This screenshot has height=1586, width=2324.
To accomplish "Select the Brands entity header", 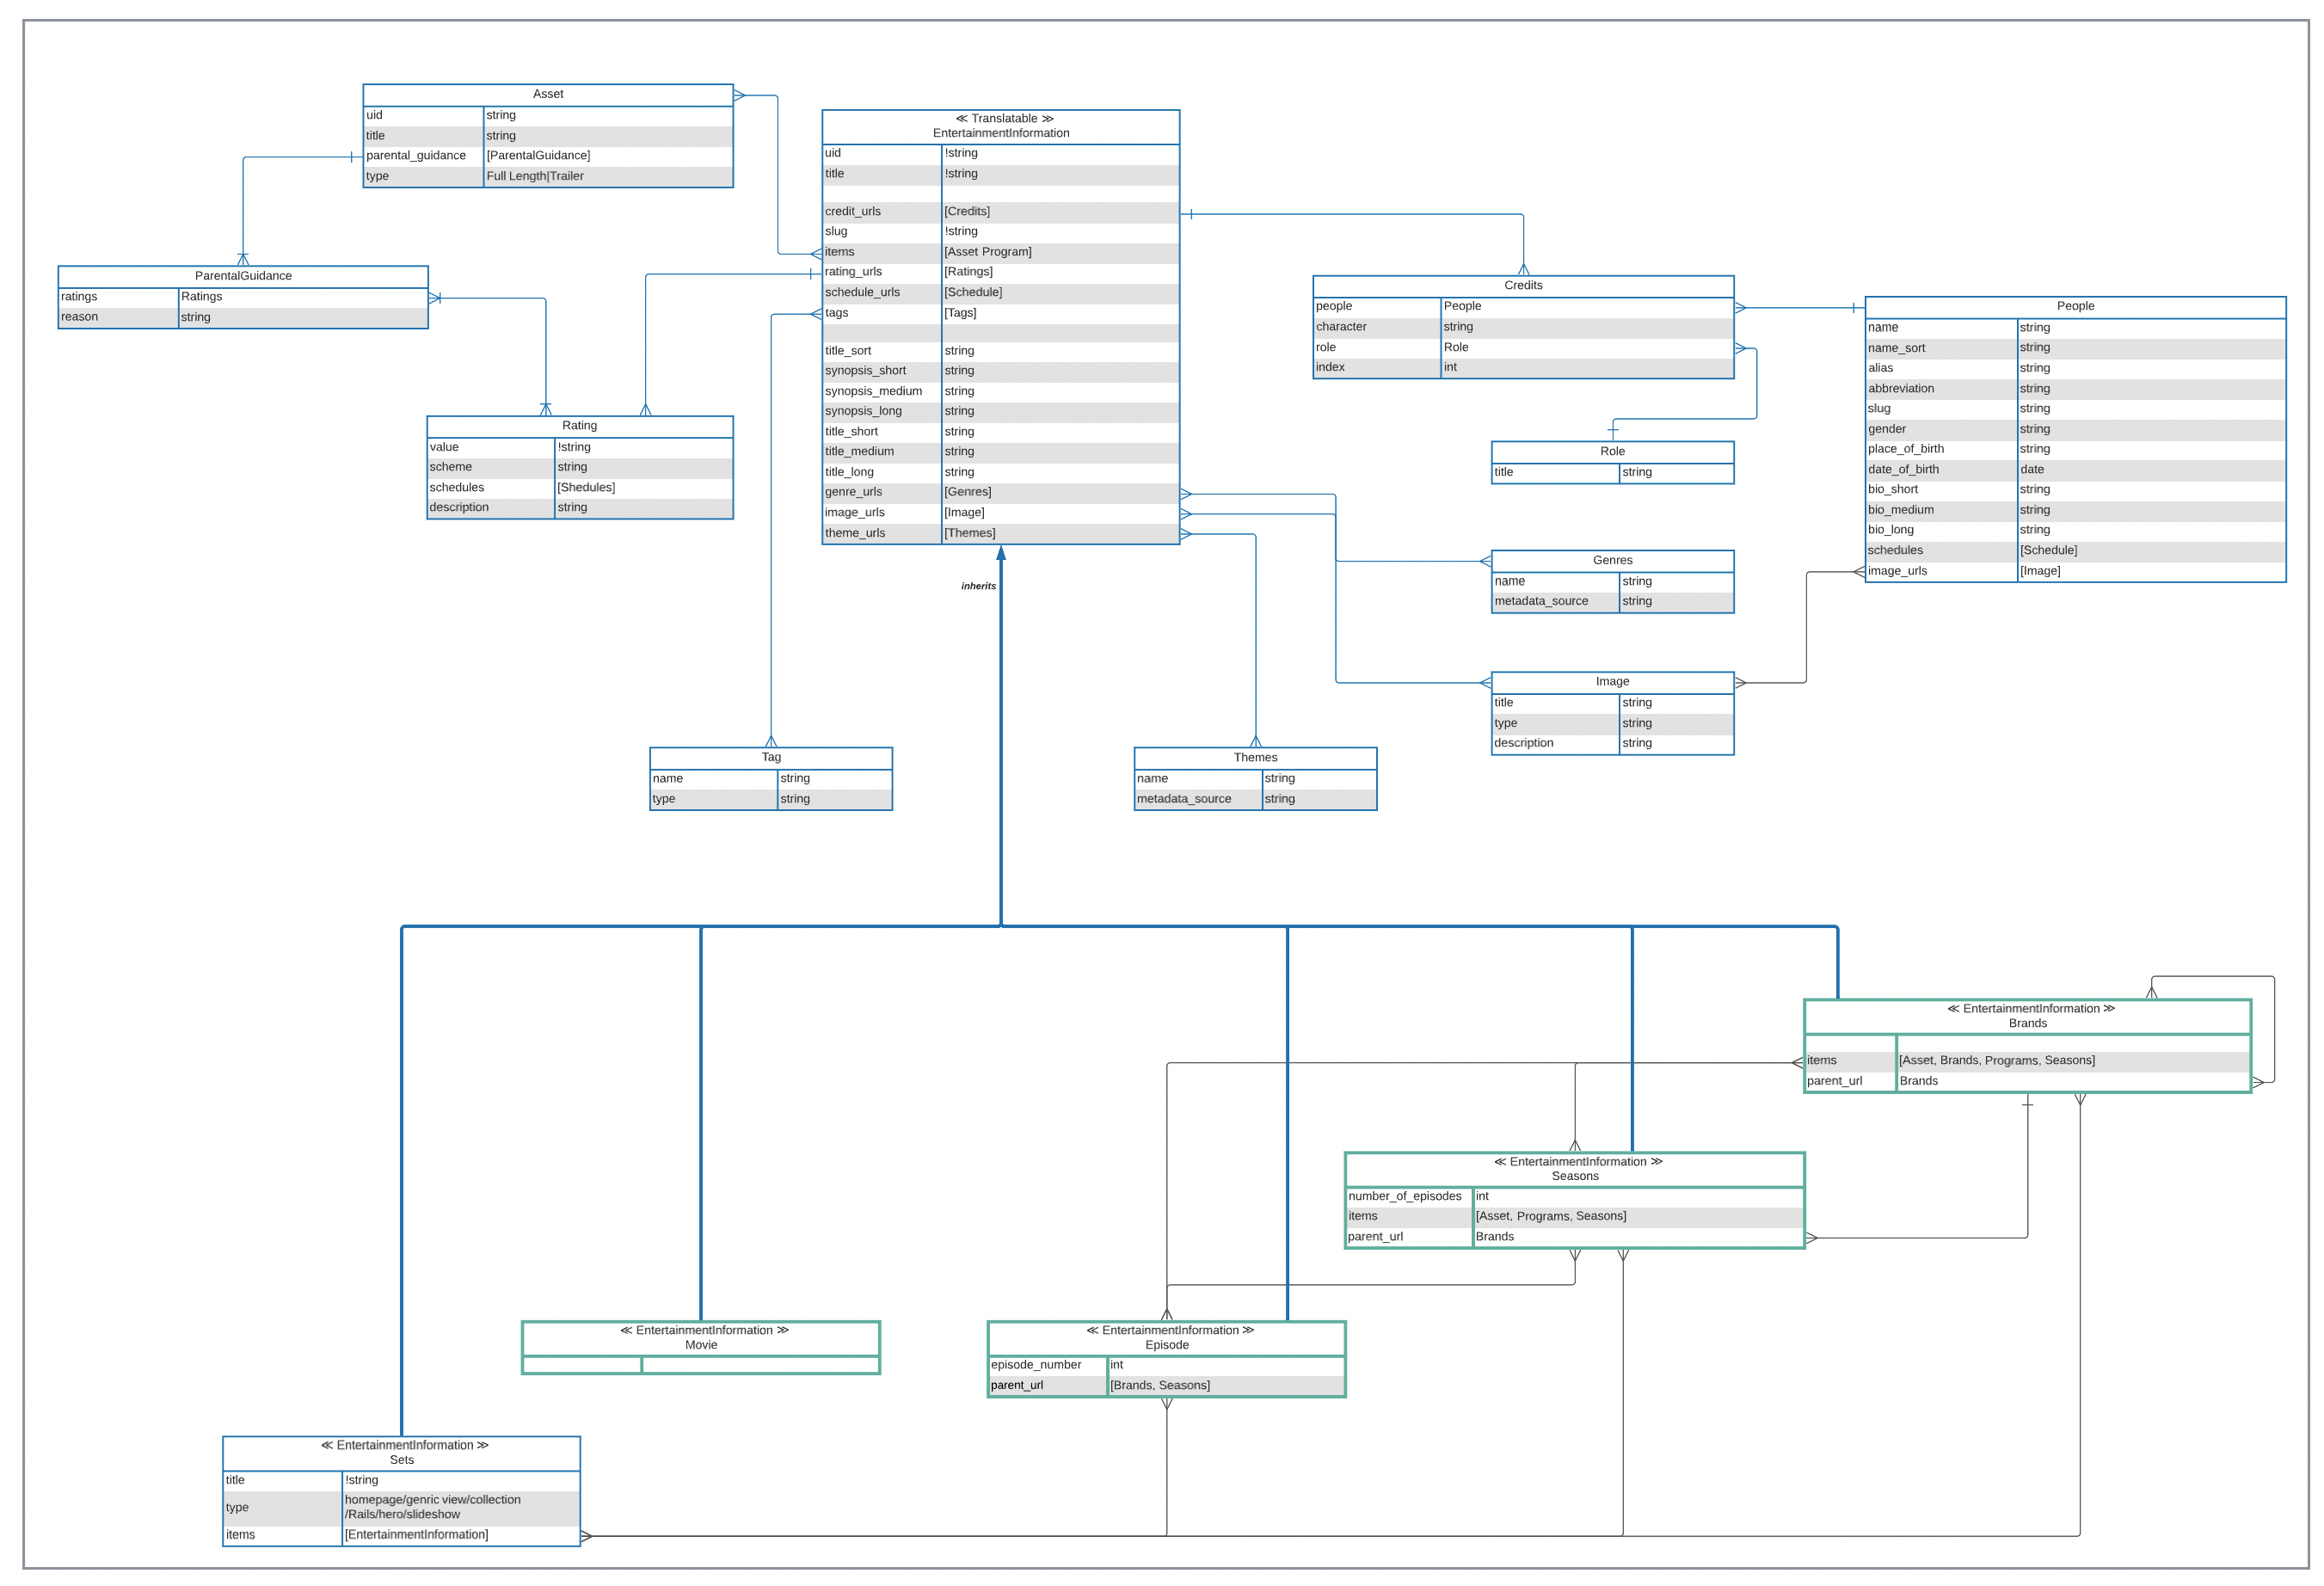I will (2026, 1016).
